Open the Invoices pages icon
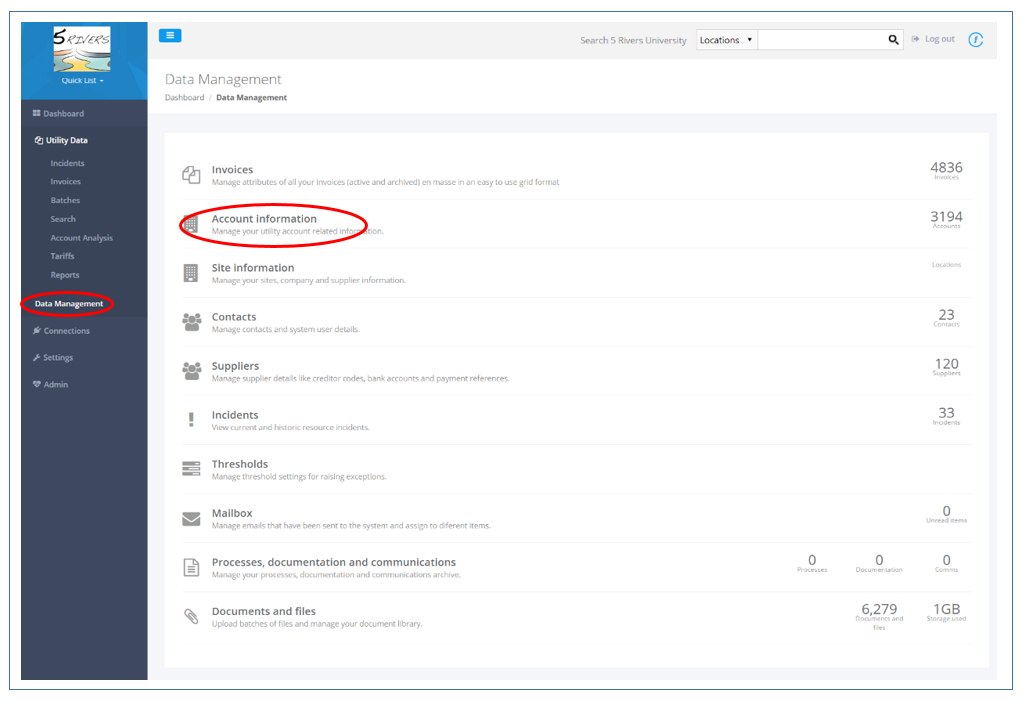The image size is (1024, 701). (191, 172)
